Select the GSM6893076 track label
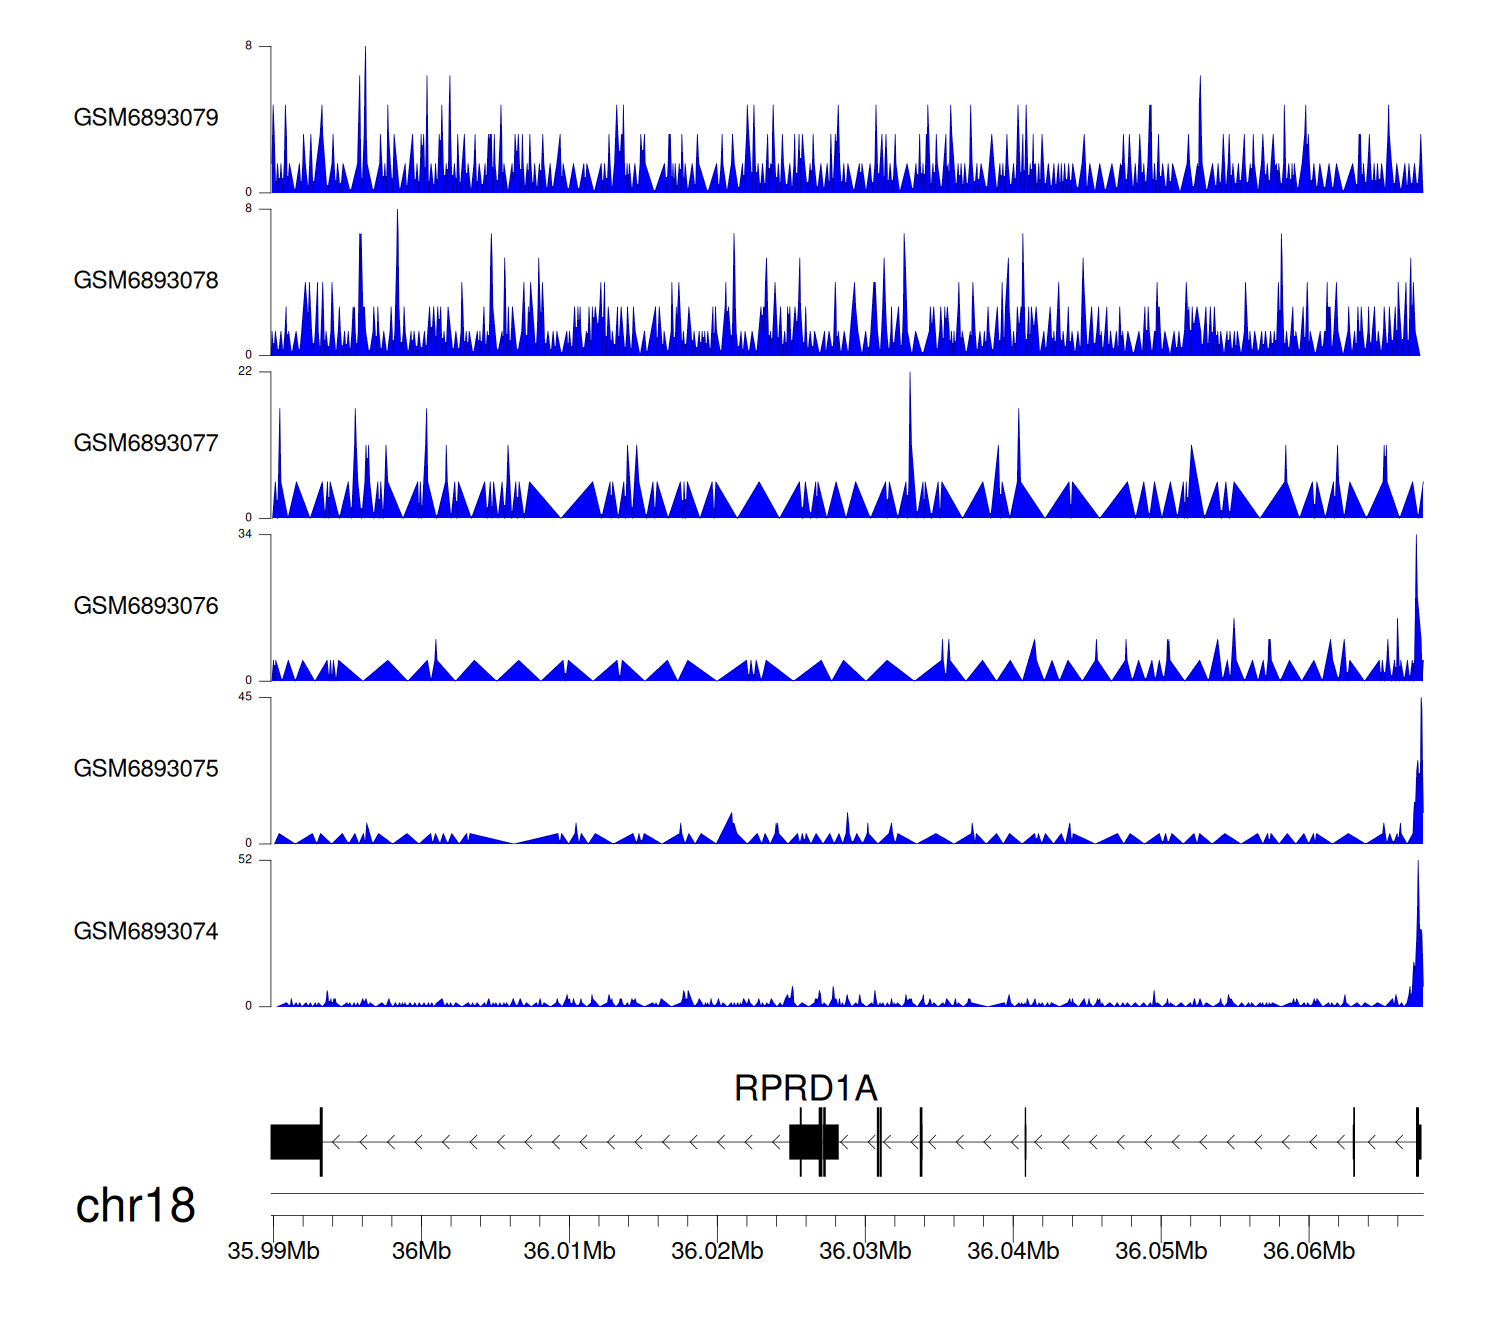This screenshot has height=1320, width=1500. (x=146, y=606)
